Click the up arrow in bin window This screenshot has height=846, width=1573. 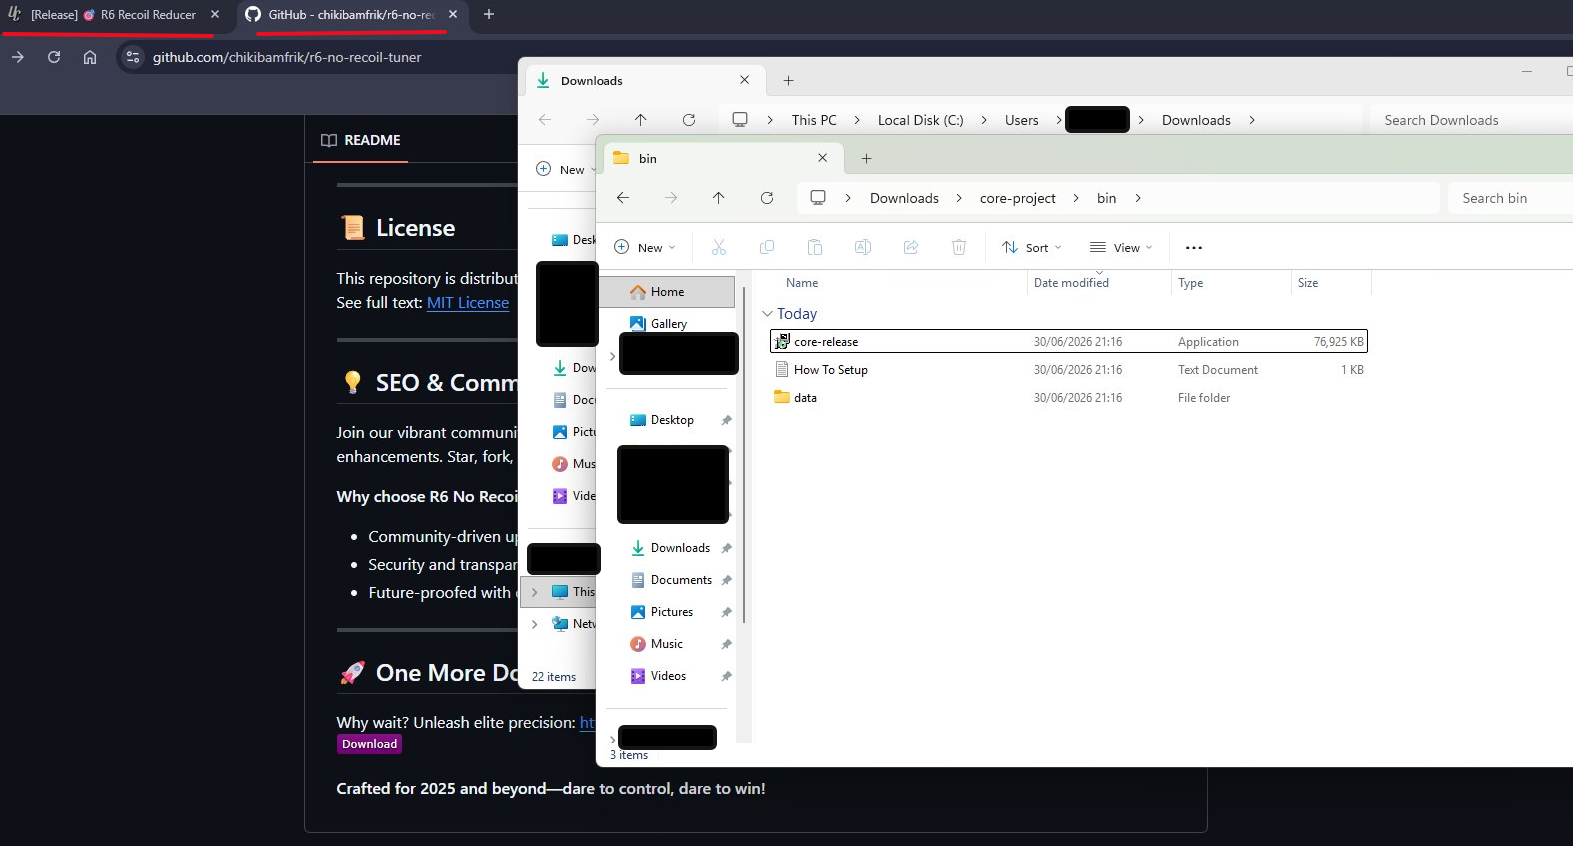[x=719, y=198]
